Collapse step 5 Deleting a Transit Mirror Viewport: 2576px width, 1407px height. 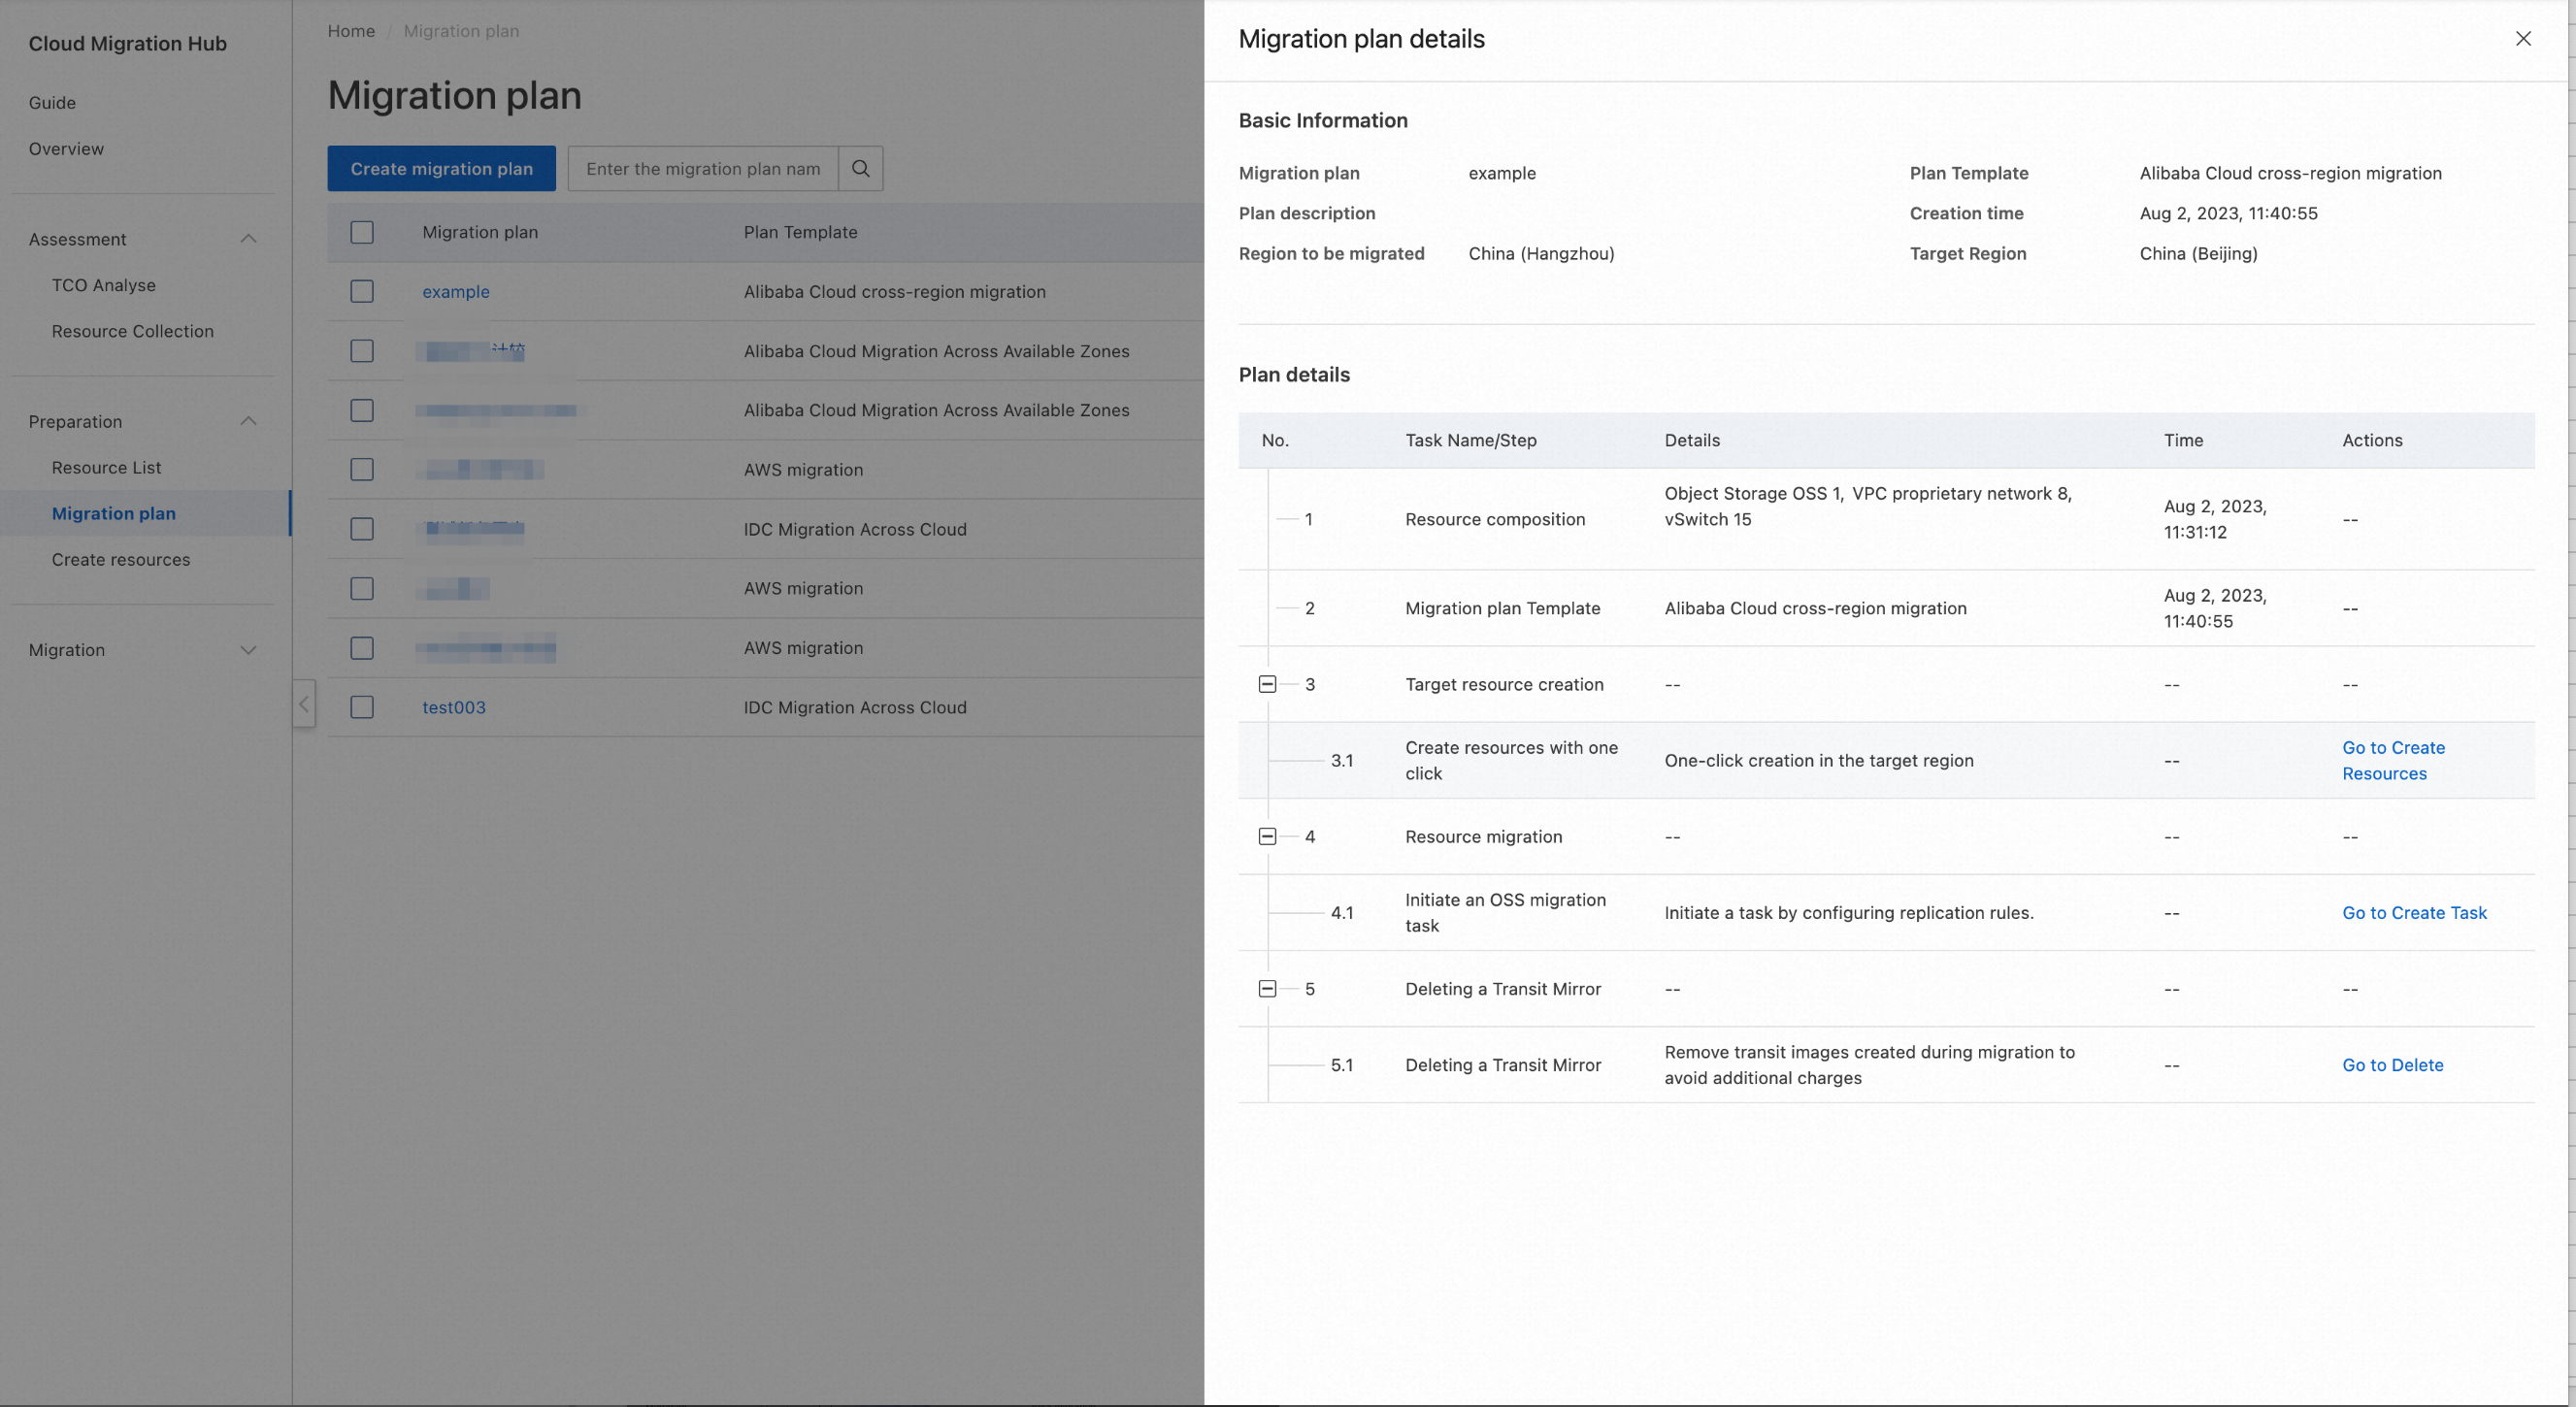tap(1267, 988)
